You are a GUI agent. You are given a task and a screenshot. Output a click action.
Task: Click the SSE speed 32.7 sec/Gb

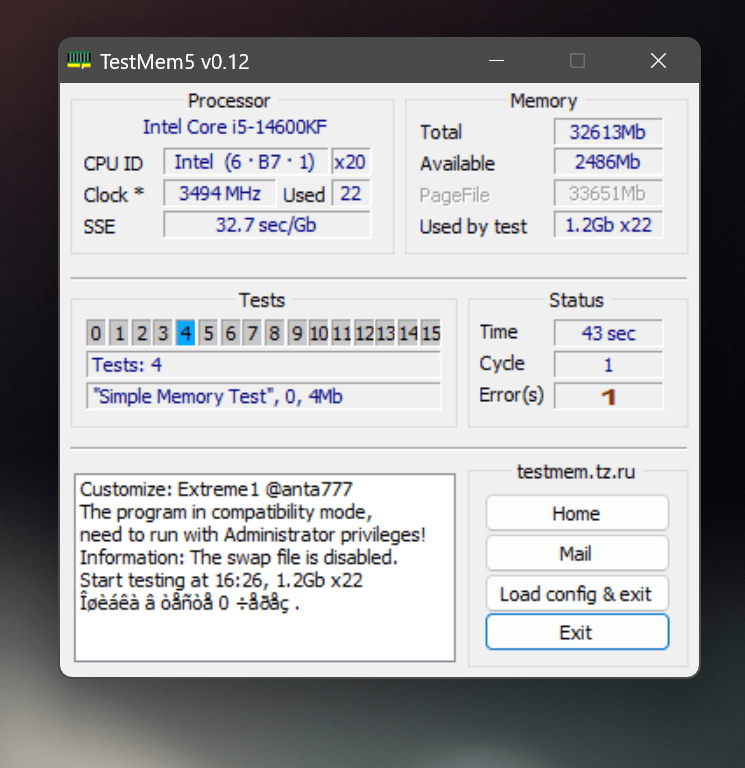click(x=267, y=225)
